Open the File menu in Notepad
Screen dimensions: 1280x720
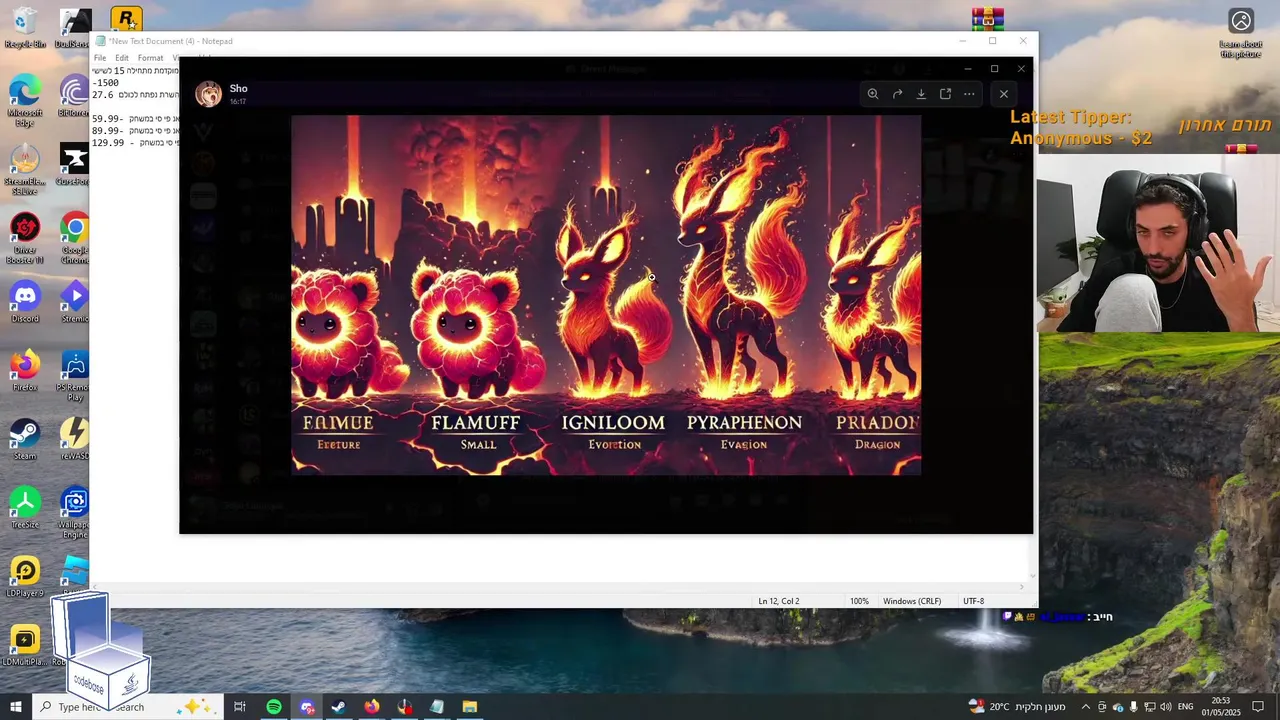100,58
